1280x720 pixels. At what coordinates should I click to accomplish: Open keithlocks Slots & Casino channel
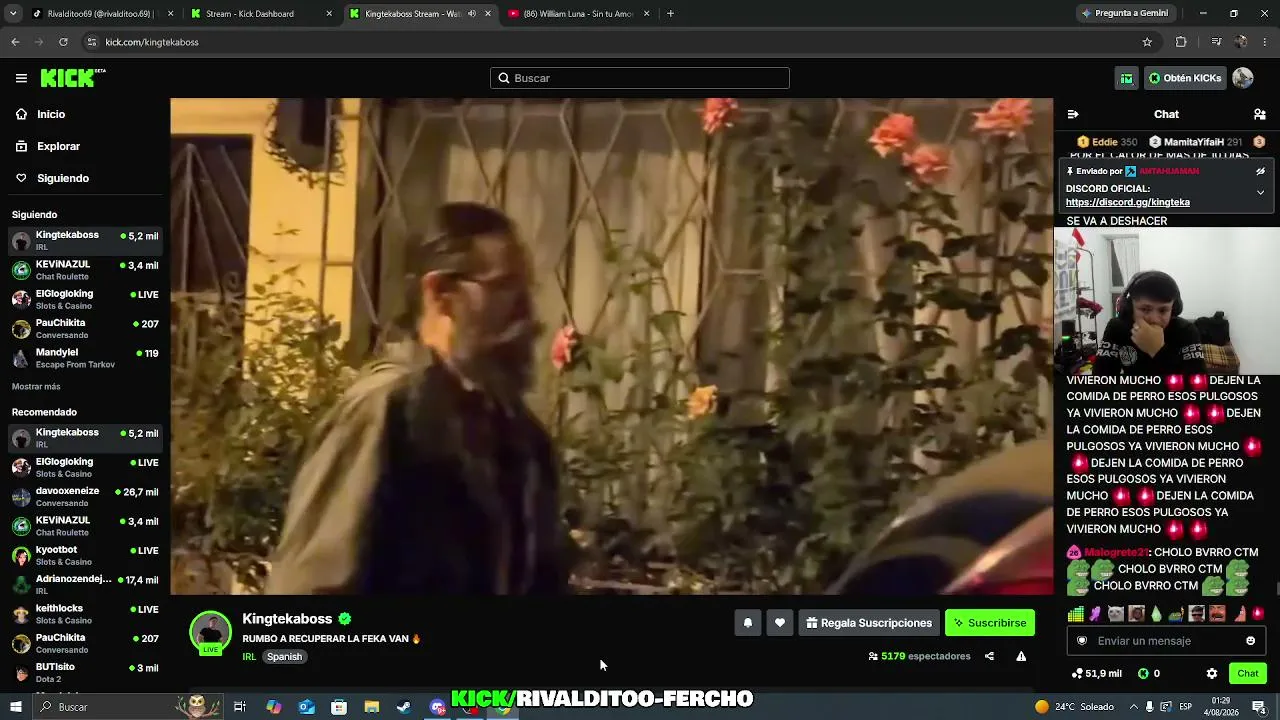pyautogui.click(x=85, y=614)
